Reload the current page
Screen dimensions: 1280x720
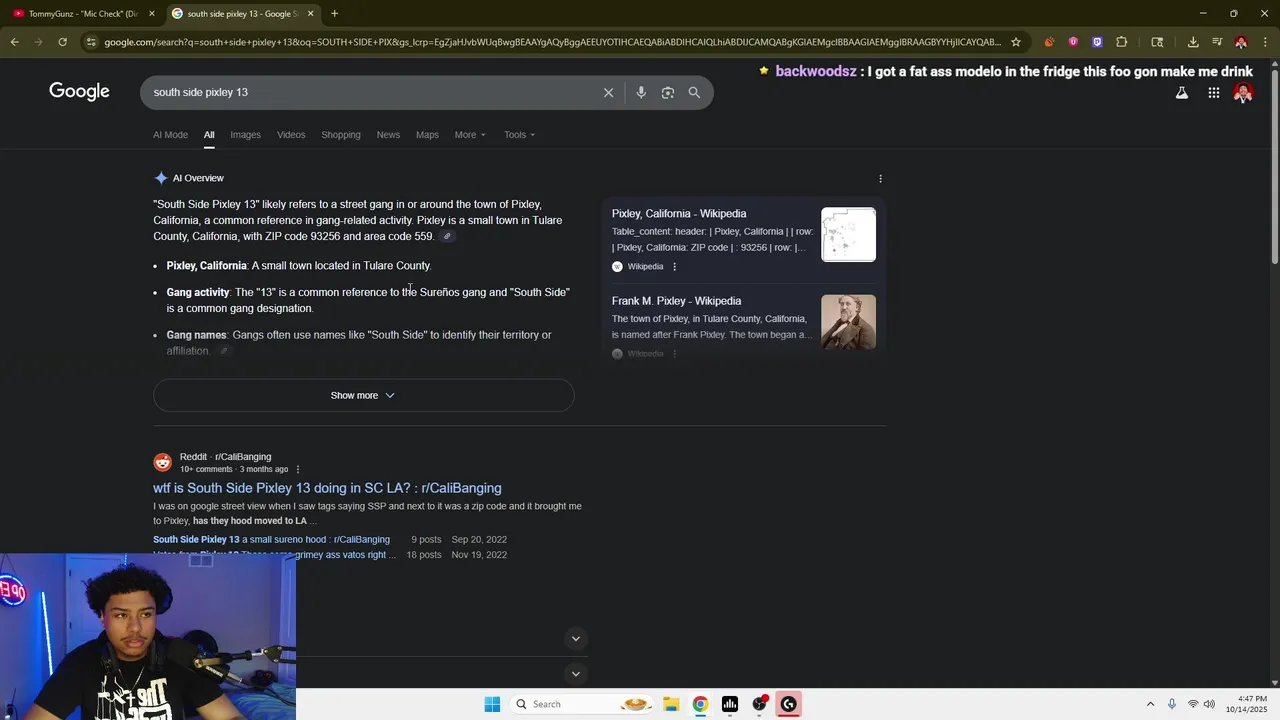[x=62, y=42]
